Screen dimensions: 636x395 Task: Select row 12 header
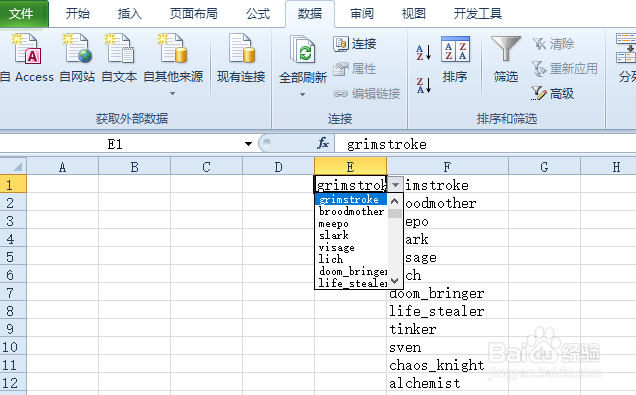click(13, 382)
